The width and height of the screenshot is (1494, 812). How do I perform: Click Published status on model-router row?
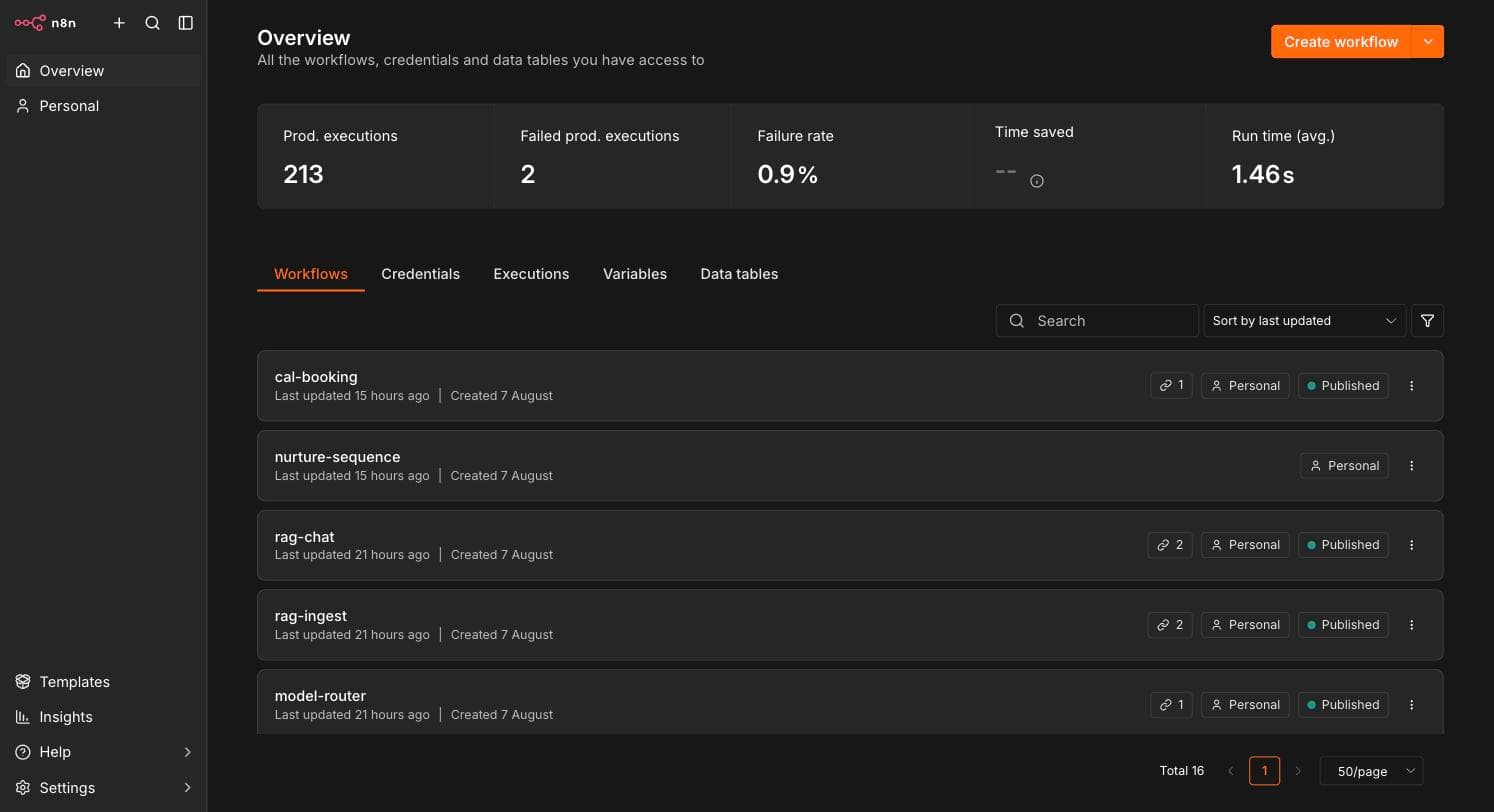(x=1343, y=705)
